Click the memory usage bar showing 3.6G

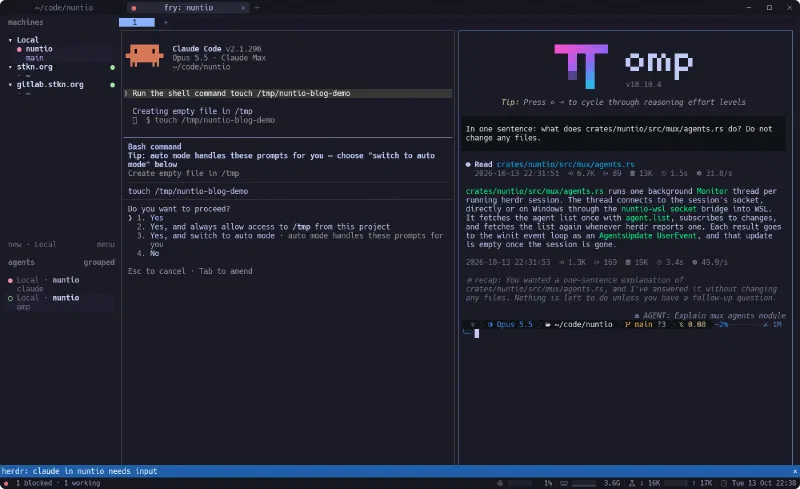coord(584,483)
